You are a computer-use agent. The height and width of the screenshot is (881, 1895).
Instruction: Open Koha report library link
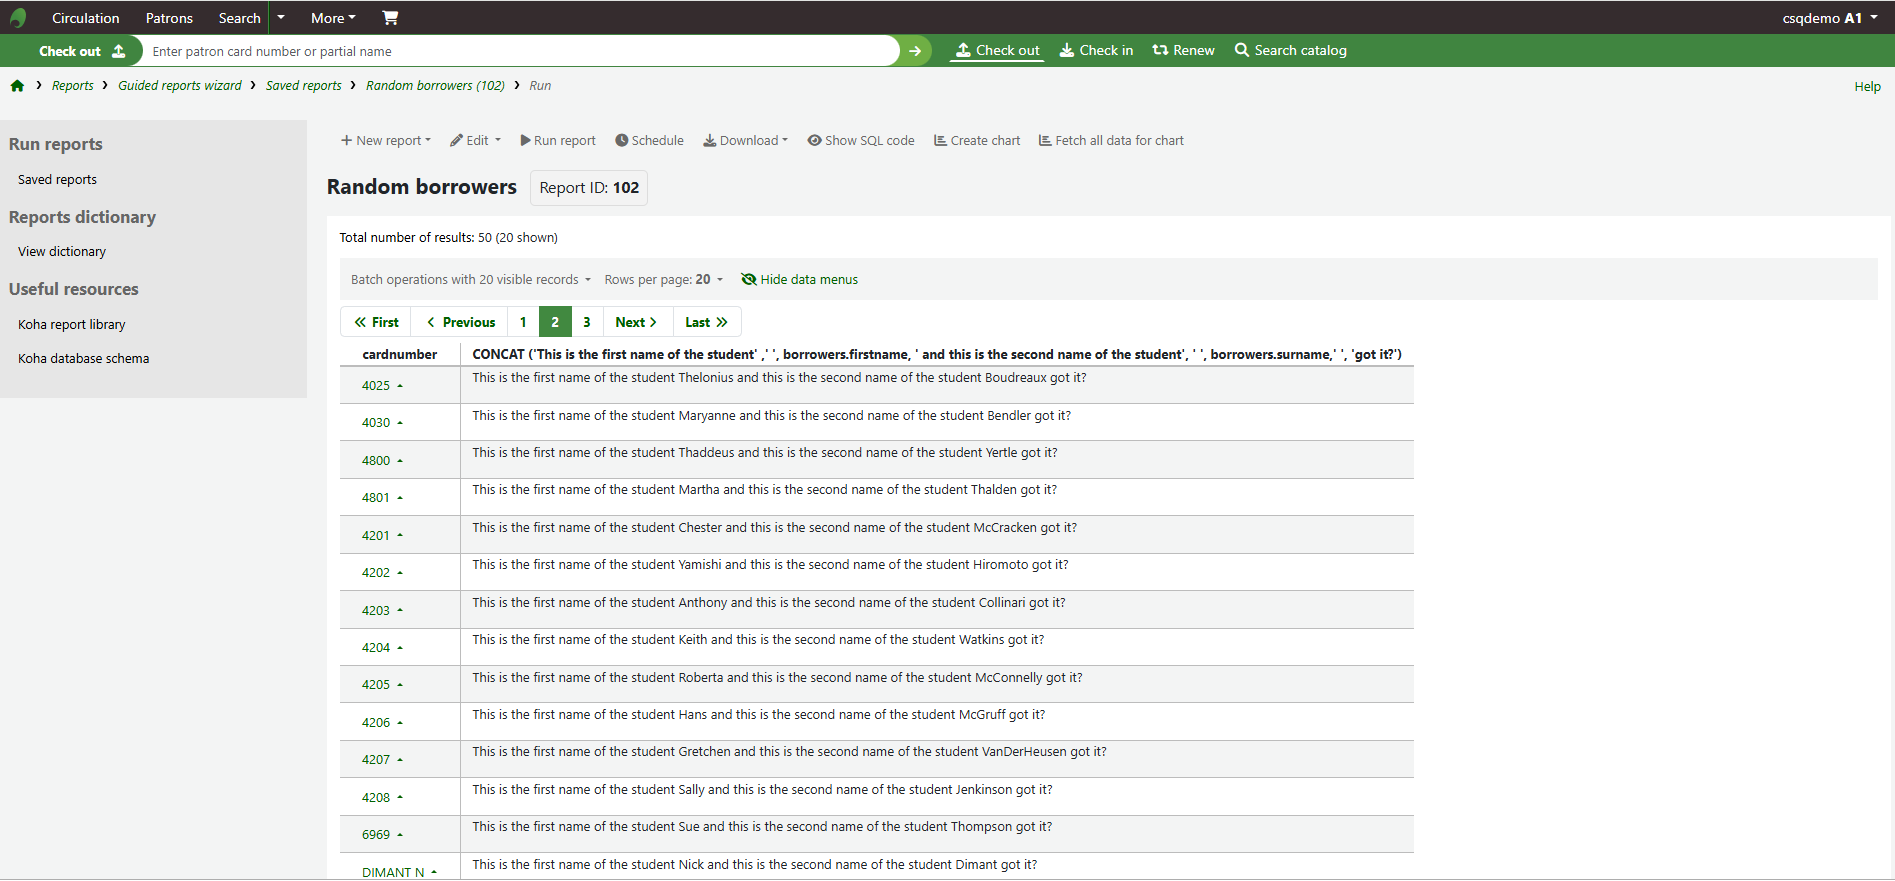tap(72, 325)
